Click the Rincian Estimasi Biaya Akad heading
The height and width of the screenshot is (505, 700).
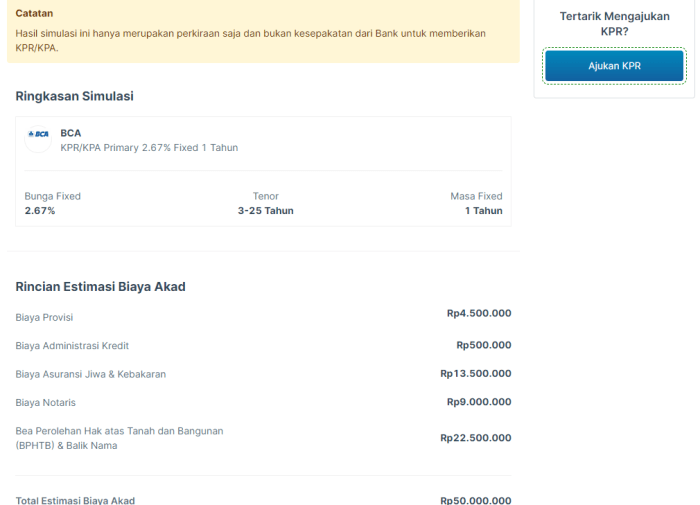(x=100, y=287)
